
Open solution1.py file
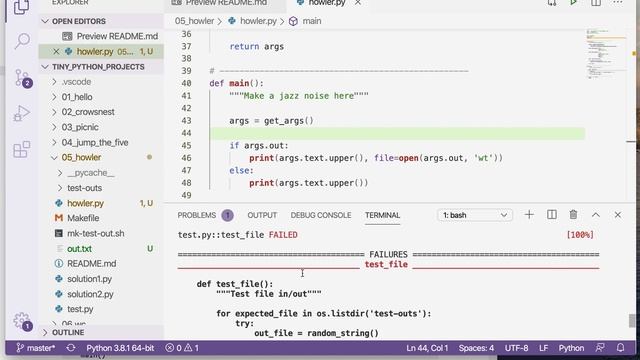(x=89, y=279)
